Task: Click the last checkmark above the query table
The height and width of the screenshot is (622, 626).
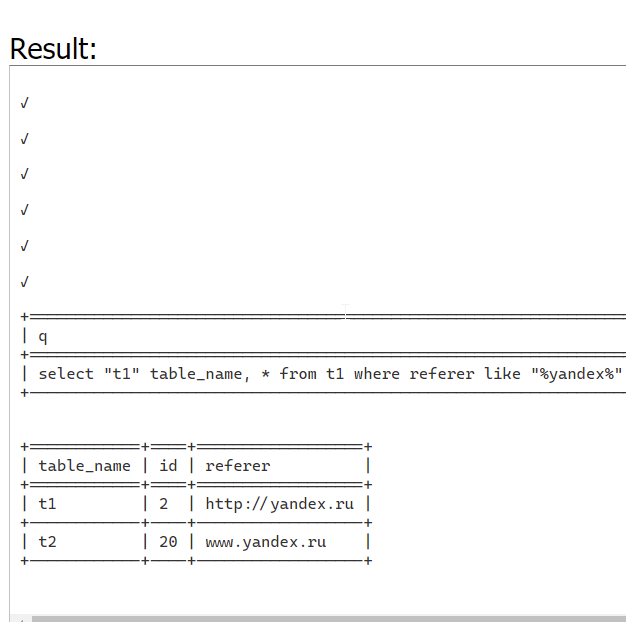Action: click(x=25, y=282)
